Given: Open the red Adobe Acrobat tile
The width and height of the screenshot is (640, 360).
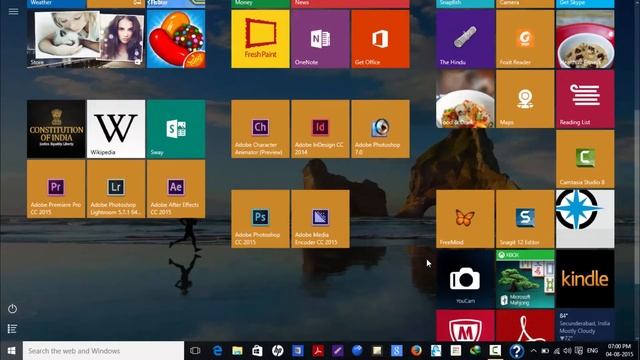Looking at the screenshot, I should pyautogui.click(x=525, y=326).
